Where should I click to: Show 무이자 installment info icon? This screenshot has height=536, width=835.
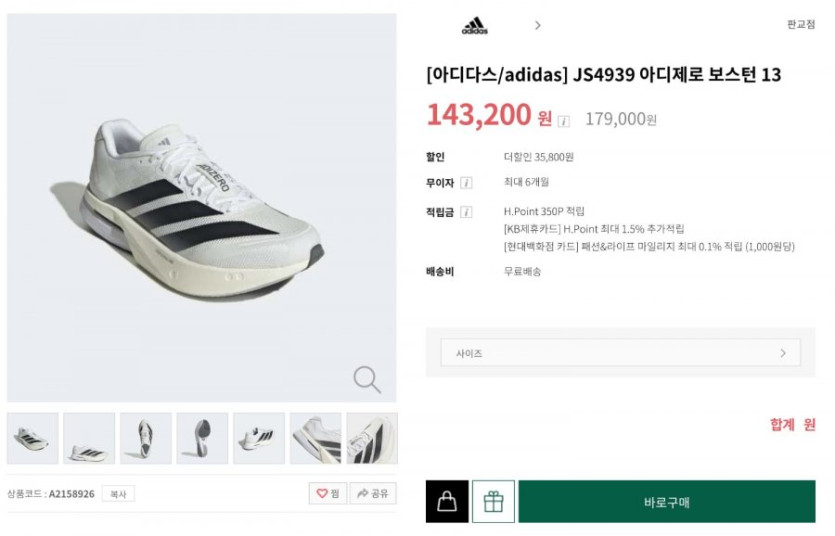coord(466,183)
